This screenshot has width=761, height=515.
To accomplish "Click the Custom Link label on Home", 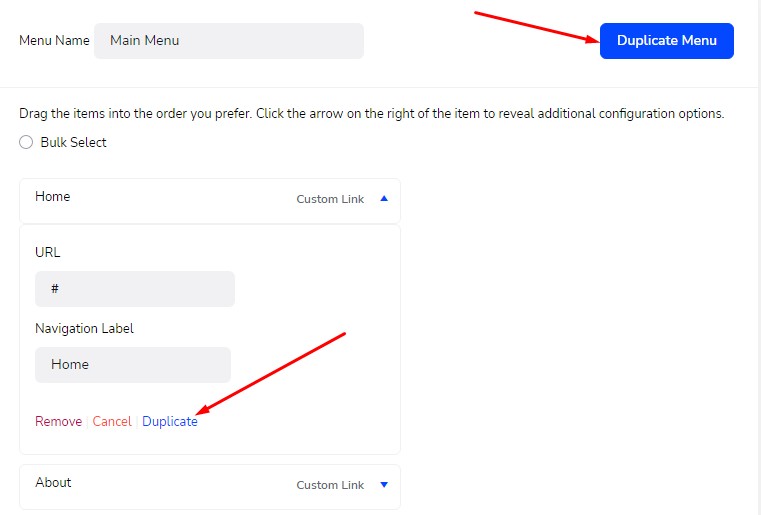I will pyautogui.click(x=330, y=199).
